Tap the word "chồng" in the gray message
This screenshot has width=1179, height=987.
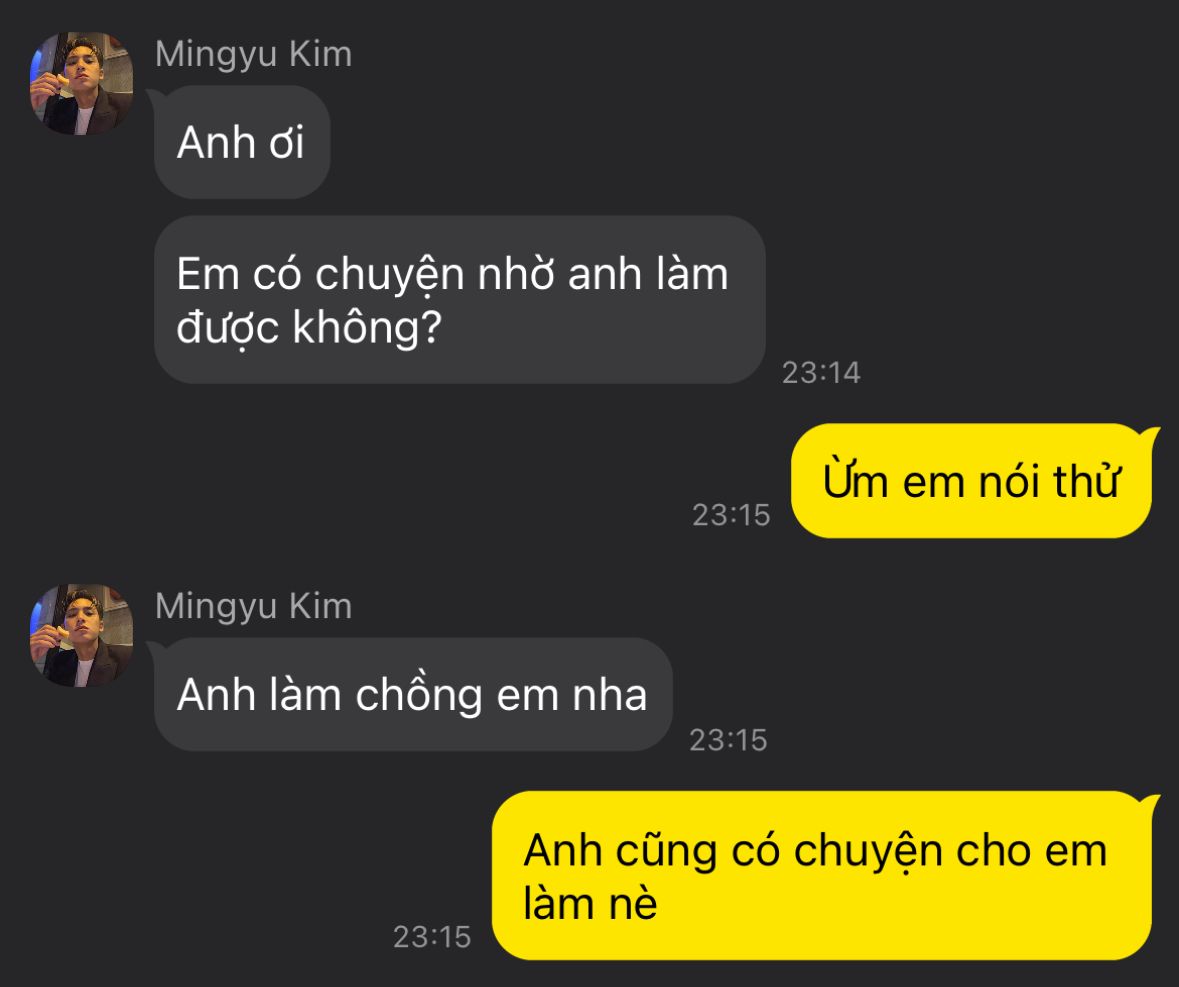click(419, 695)
